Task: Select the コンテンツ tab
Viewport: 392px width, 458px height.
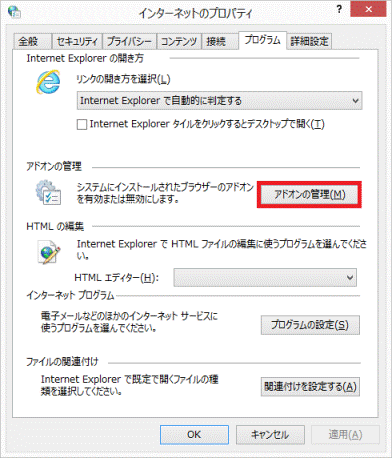Action: click(x=179, y=41)
